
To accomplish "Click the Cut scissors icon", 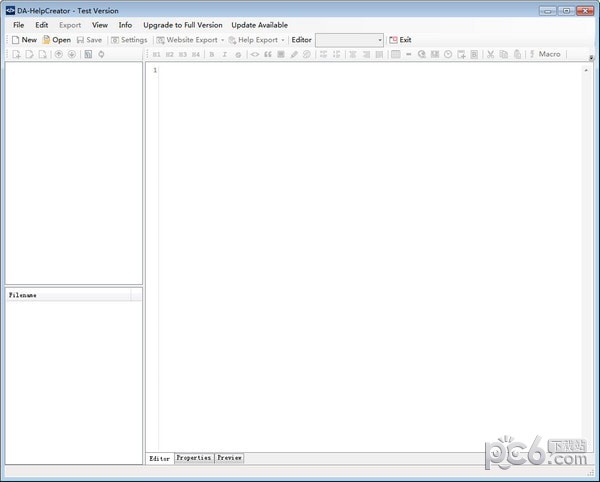I will (490, 54).
